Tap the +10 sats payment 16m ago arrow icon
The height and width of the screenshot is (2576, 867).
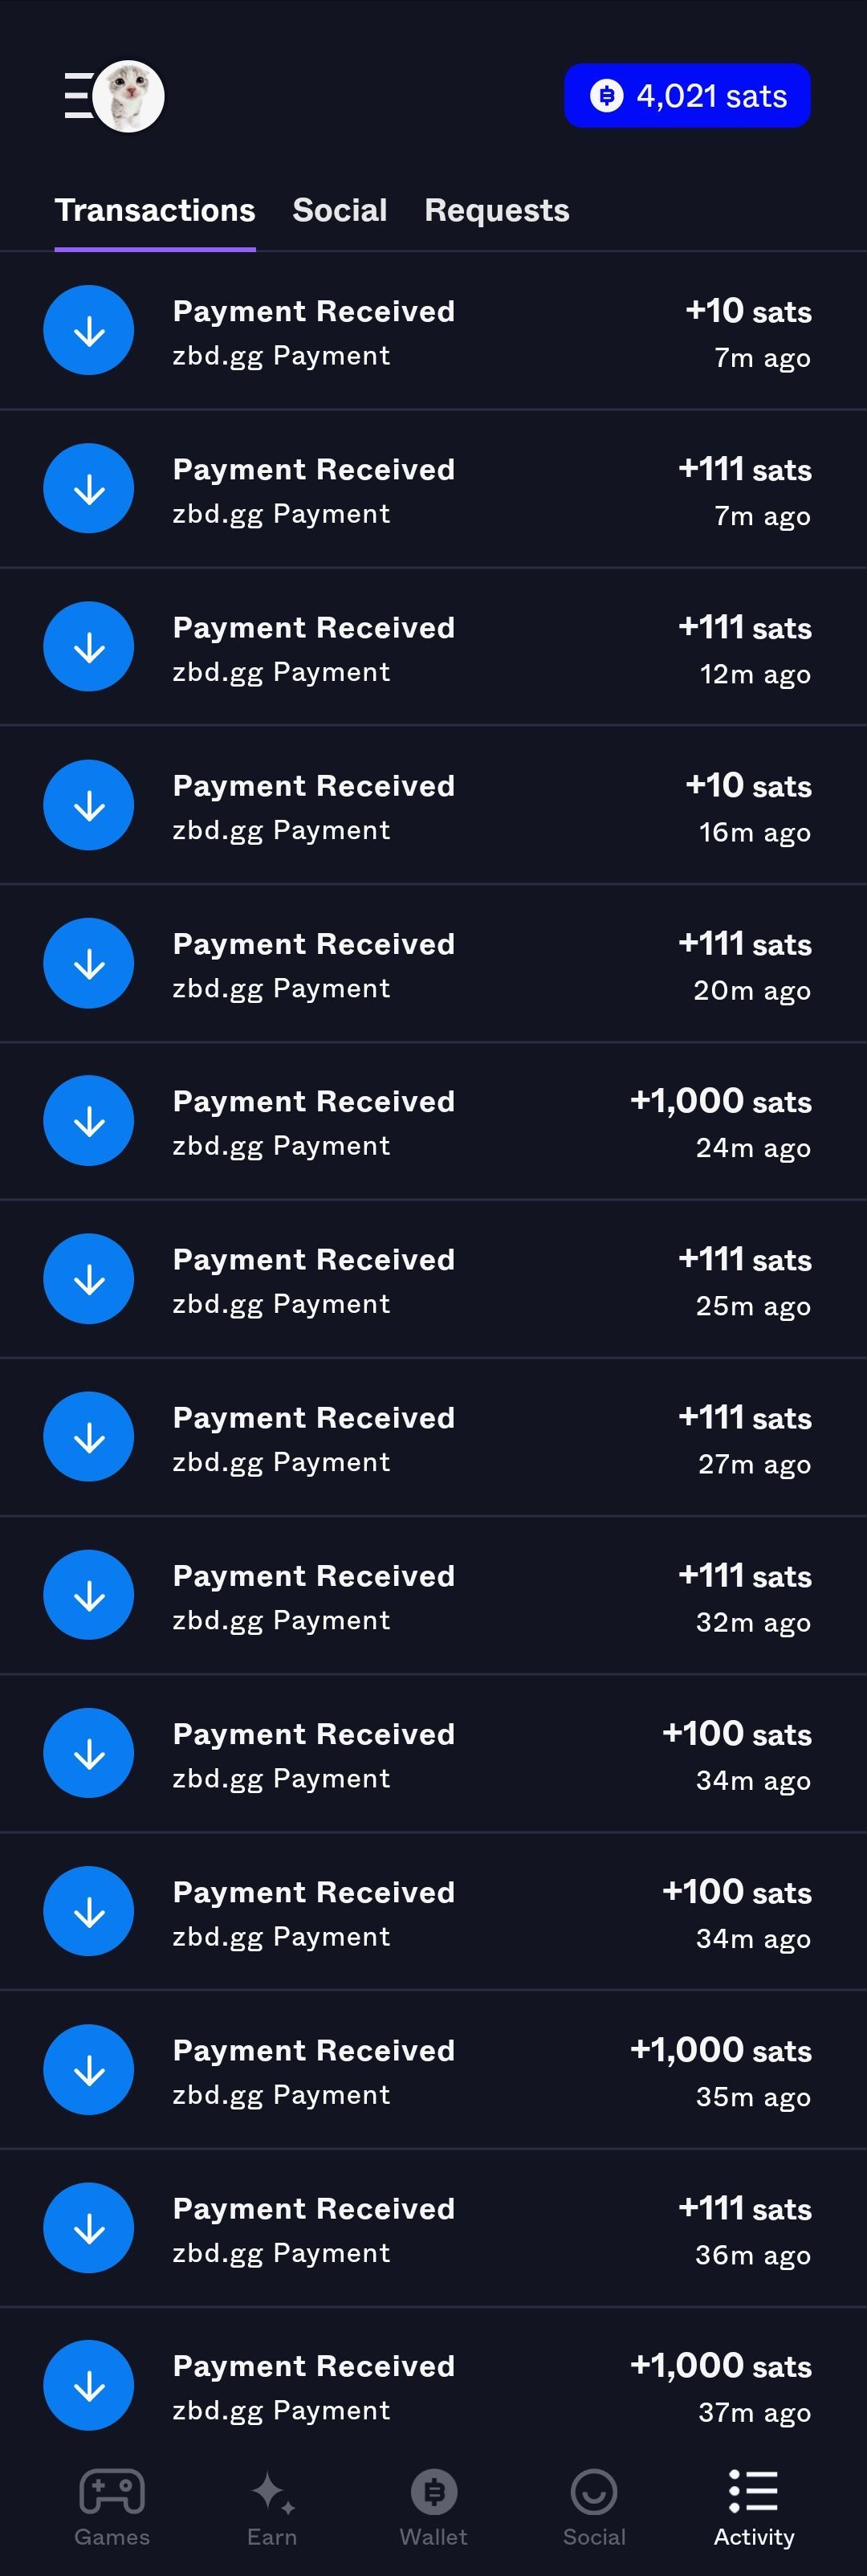click(x=89, y=805)
